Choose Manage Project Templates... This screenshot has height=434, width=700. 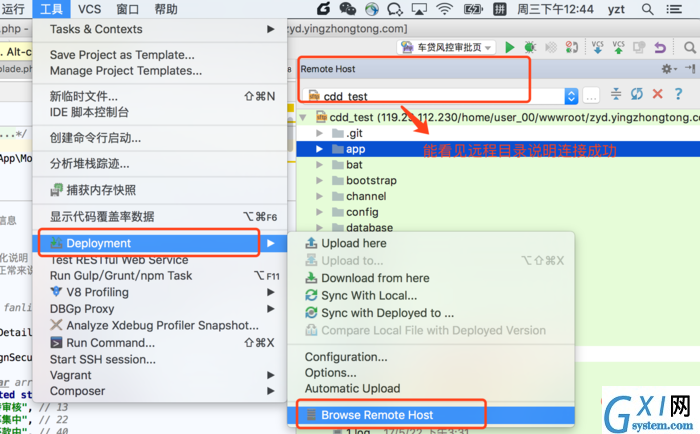(x=160, y=71)
